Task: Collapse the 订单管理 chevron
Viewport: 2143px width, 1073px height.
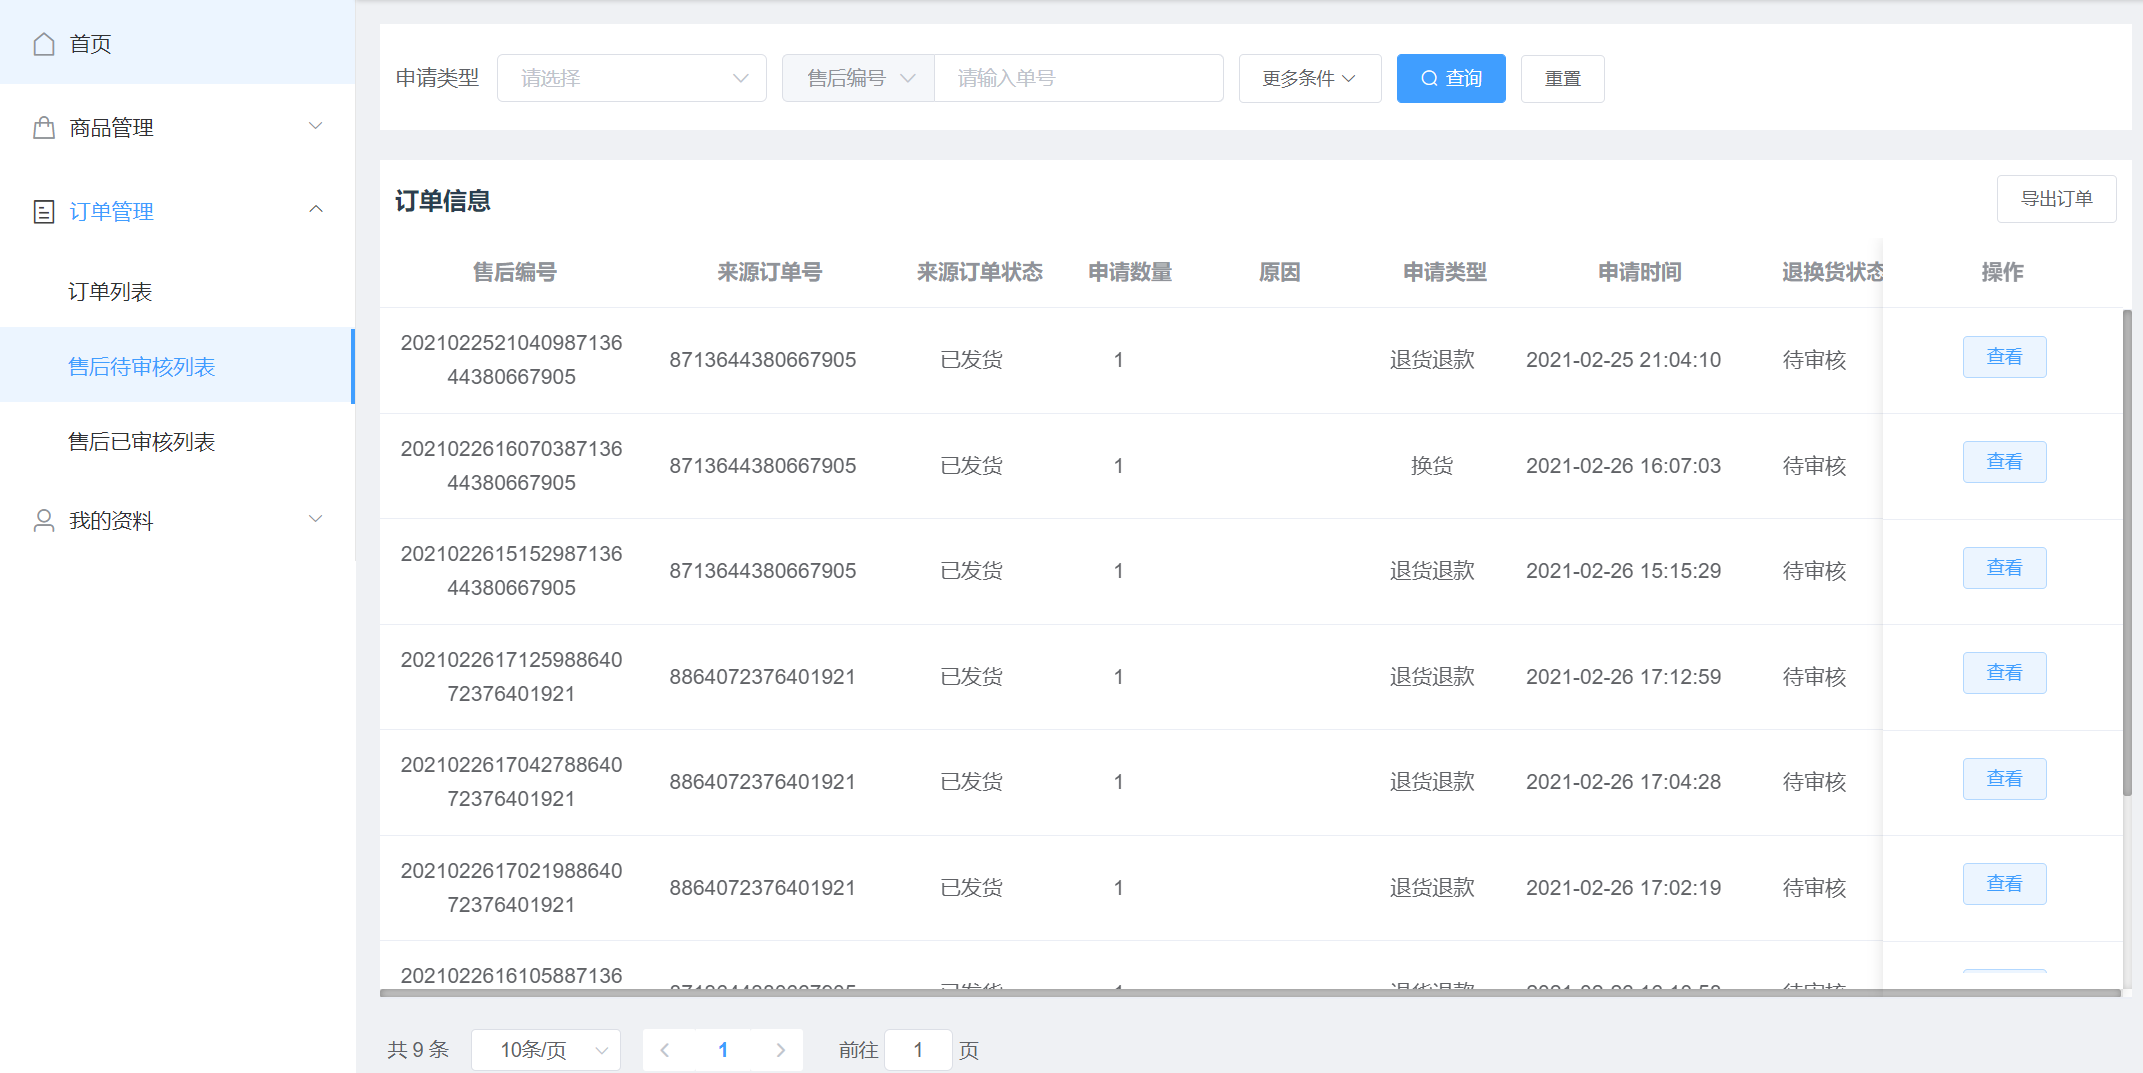Action: pos(316,209)
